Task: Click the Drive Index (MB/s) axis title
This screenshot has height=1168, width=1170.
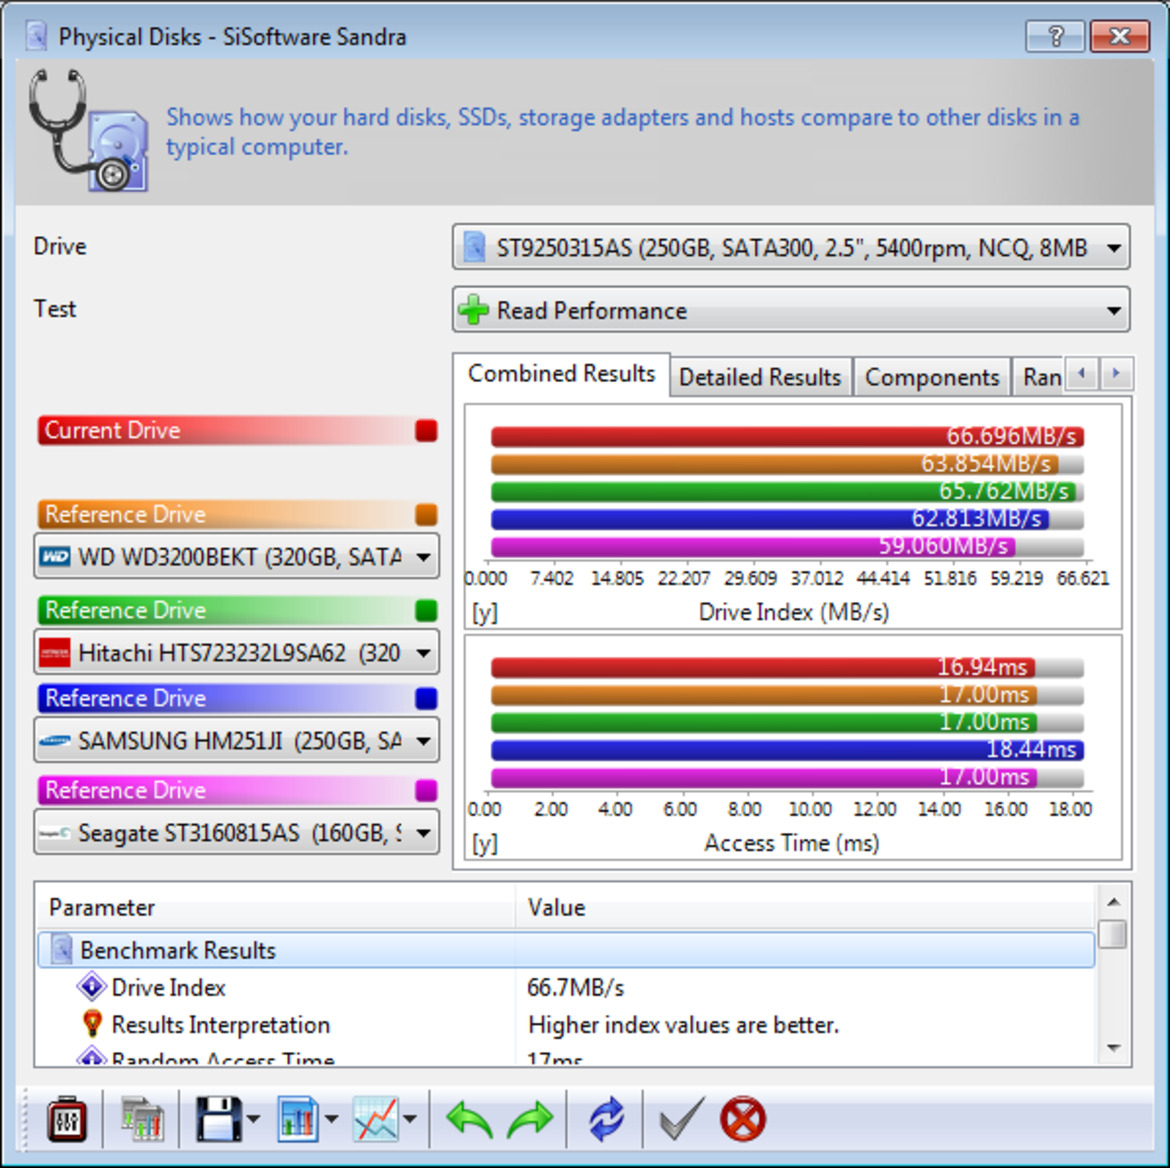Action: tap(793, 612)
